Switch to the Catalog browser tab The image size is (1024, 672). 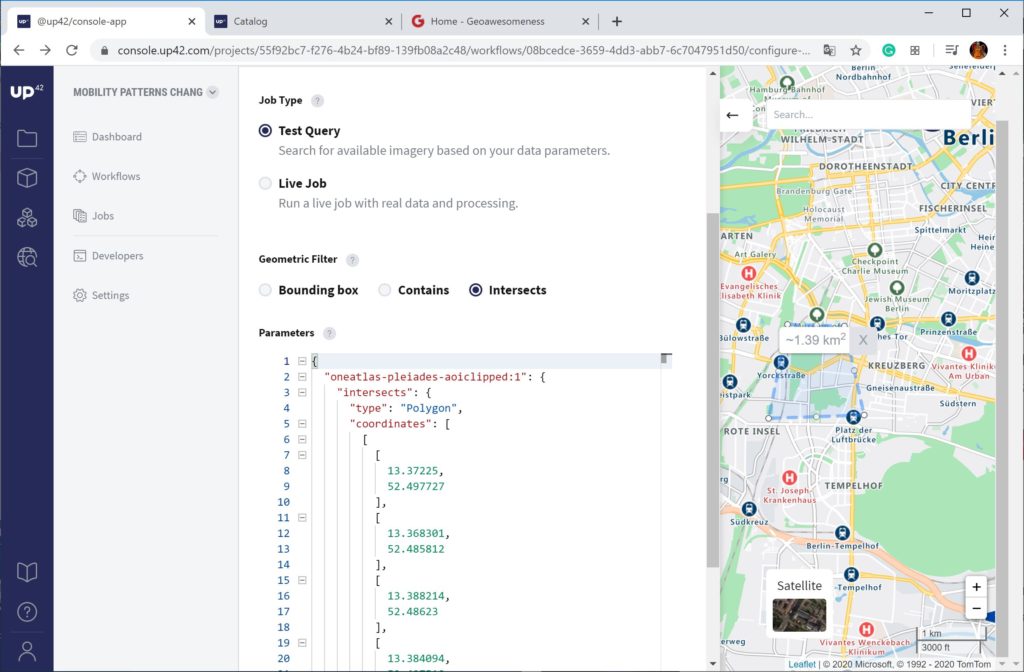[304, 22]
